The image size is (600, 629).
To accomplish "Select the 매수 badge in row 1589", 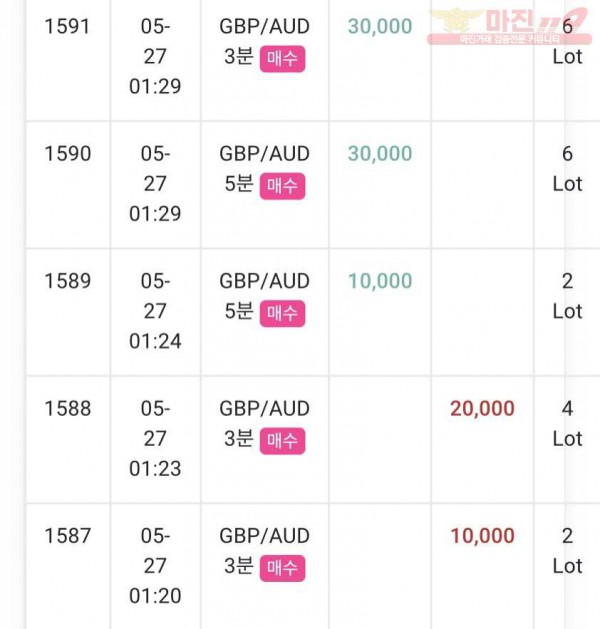I will point(282,313).
